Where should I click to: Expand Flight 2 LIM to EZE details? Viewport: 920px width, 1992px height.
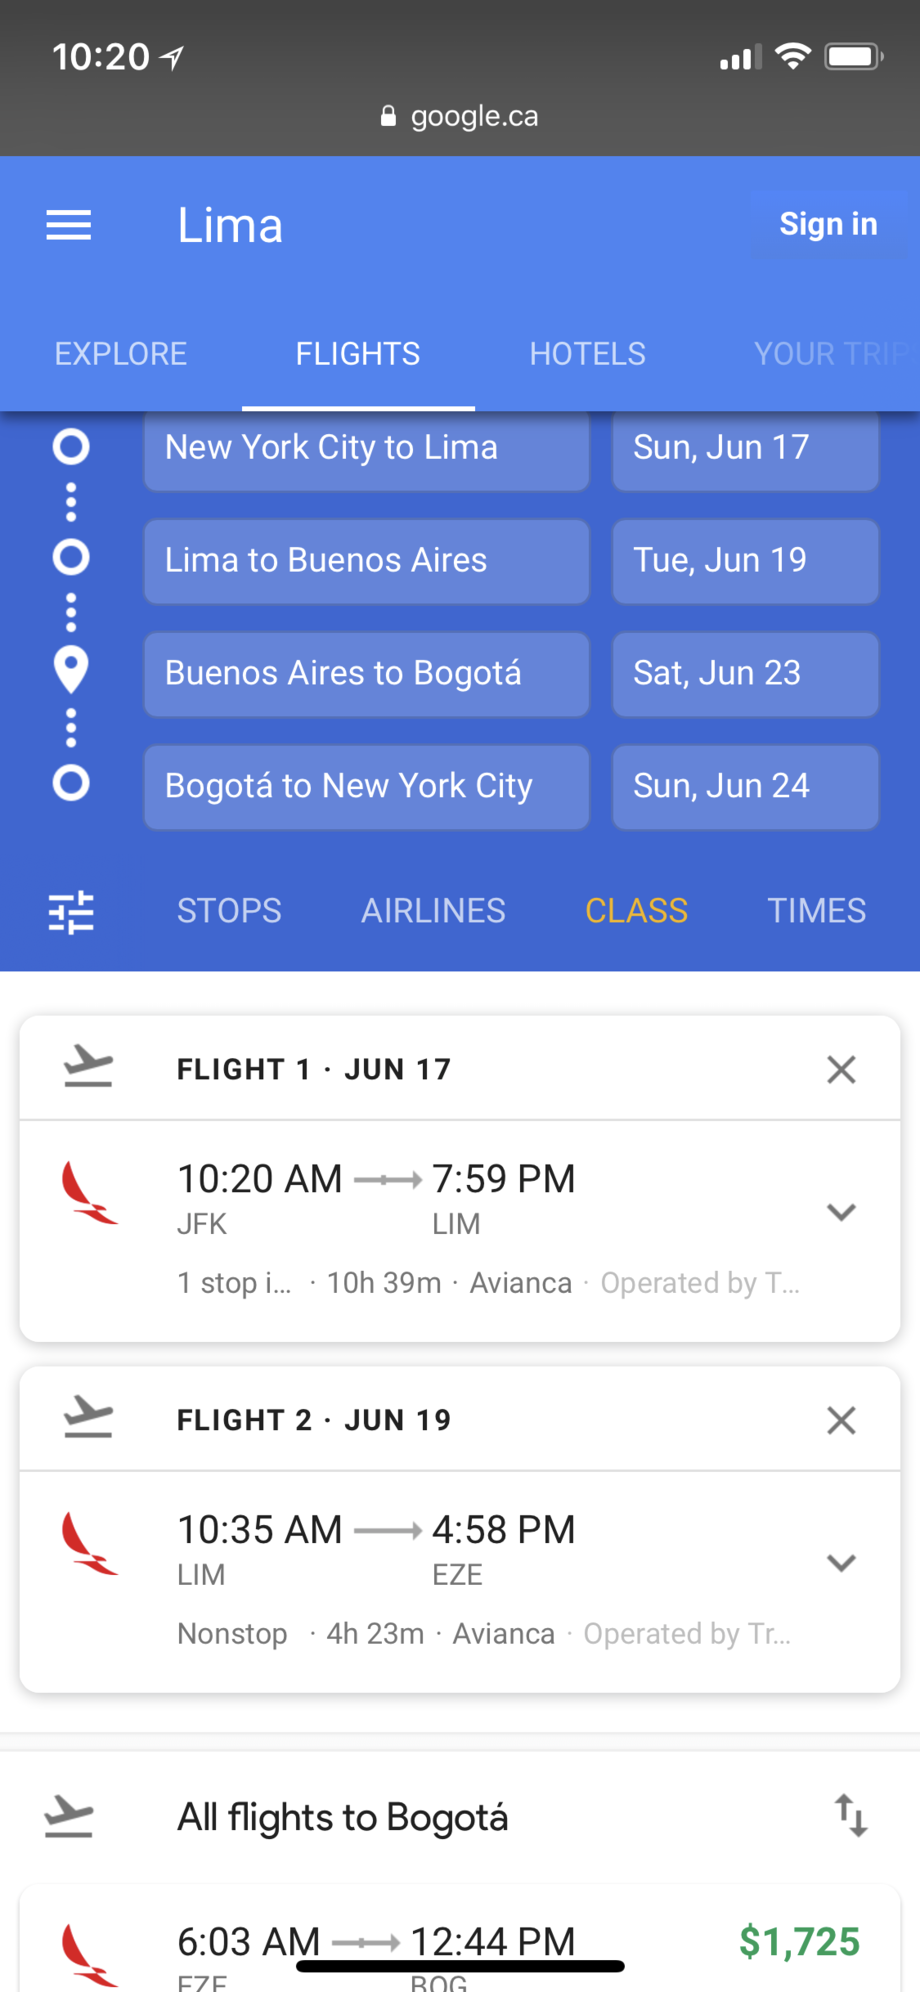click(841, 1562)
